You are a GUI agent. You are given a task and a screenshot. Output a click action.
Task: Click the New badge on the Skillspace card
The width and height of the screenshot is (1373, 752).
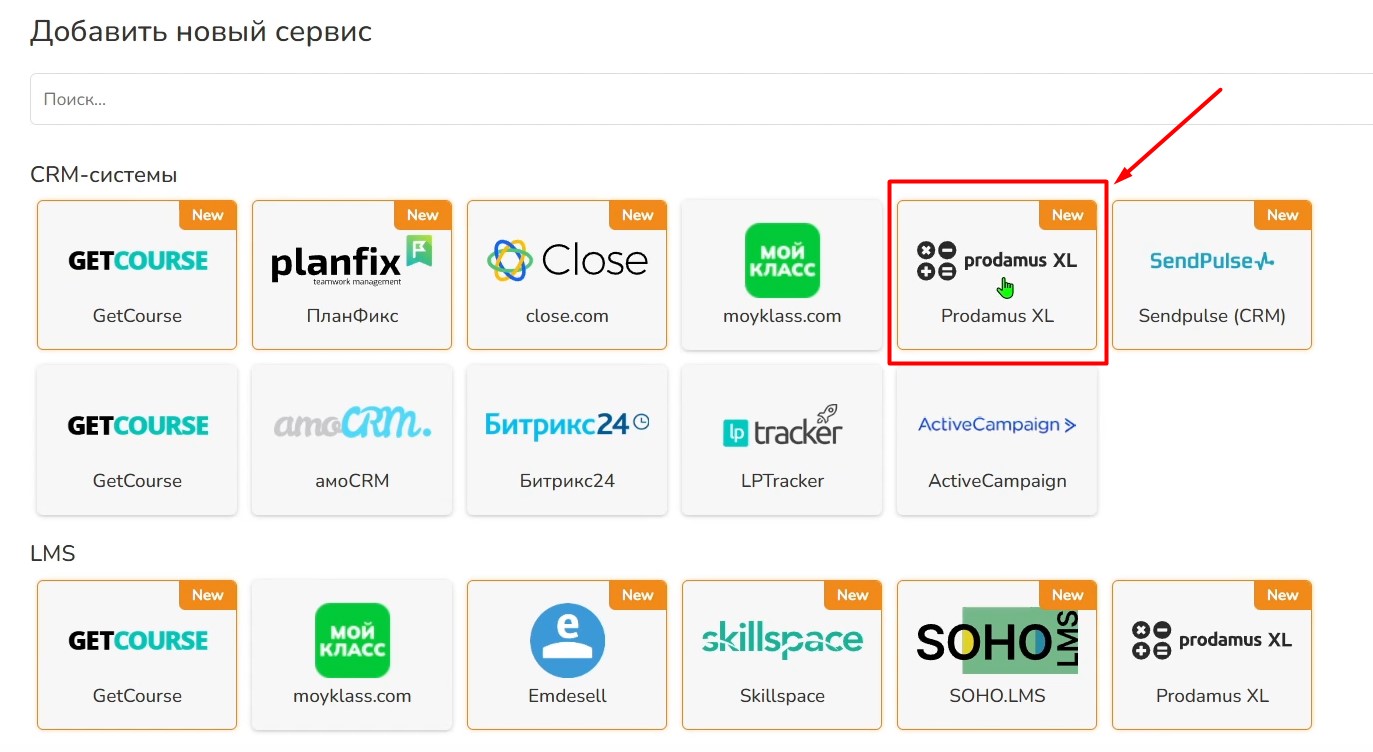click(x=852, y=595)
